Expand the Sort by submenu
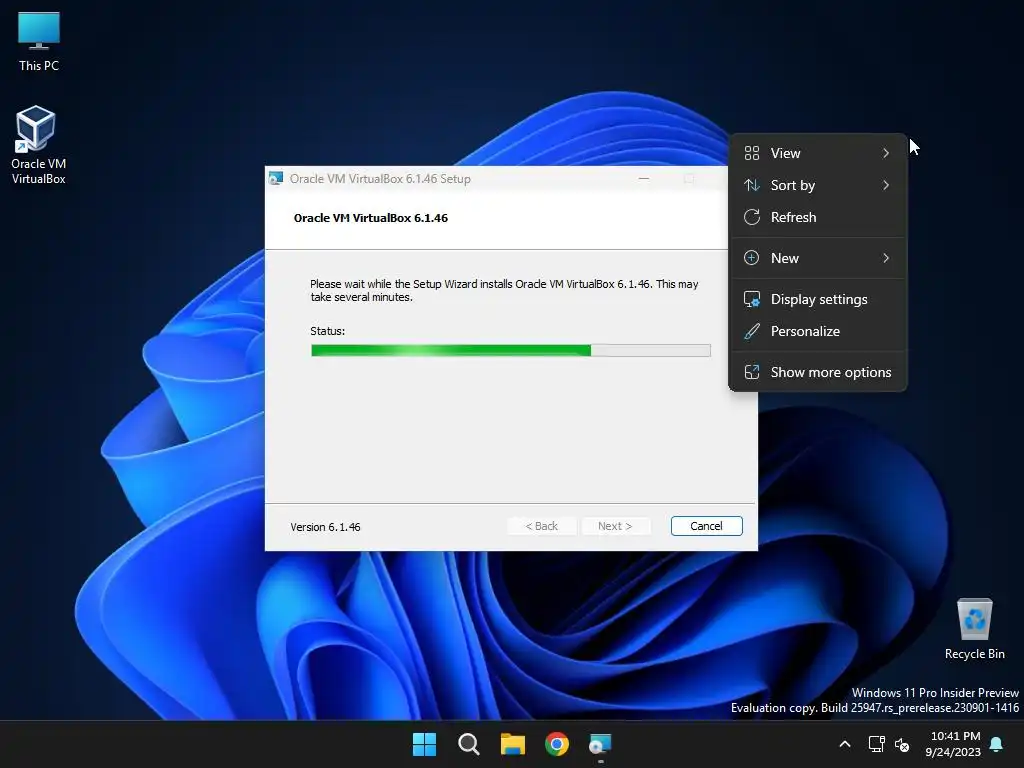 (817, 185)
